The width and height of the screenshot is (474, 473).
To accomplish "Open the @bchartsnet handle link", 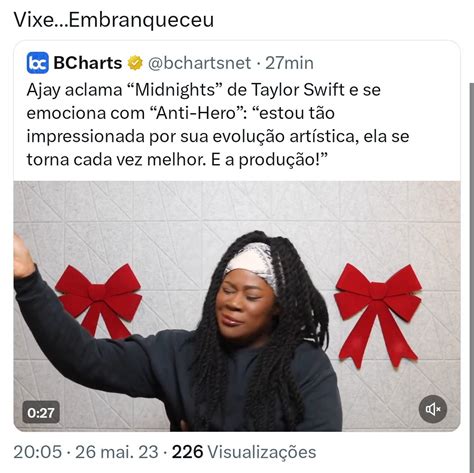I will [x=199, y=63].
